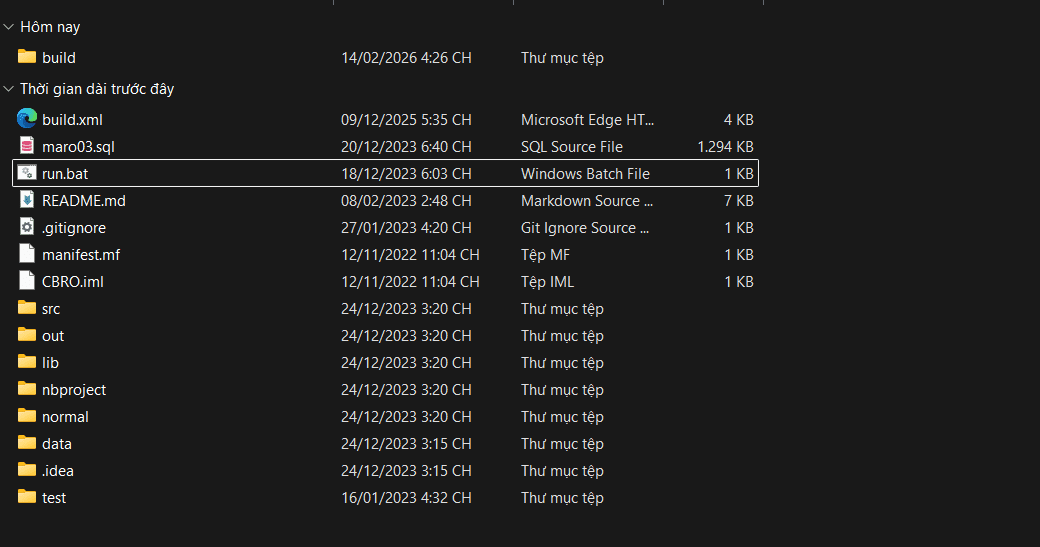1040x547 pixels.
Task: Click the .idea folder icon
Action: (x=27, y=470)
